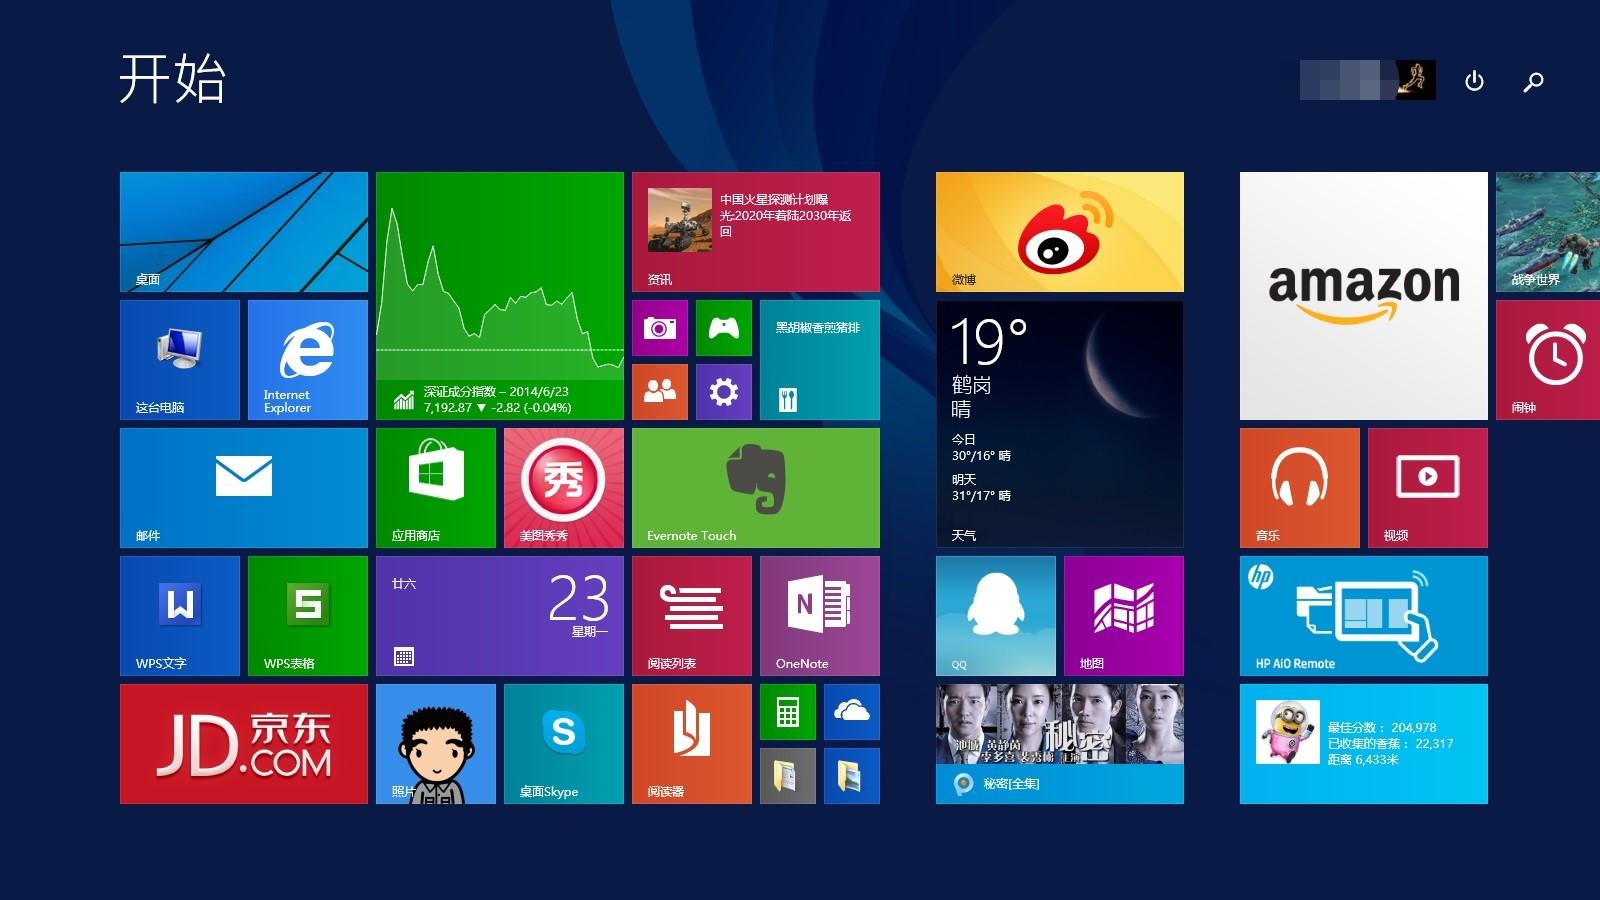Open the 音乐 music tile
Screen dimensions: 1600x900
1299,487
